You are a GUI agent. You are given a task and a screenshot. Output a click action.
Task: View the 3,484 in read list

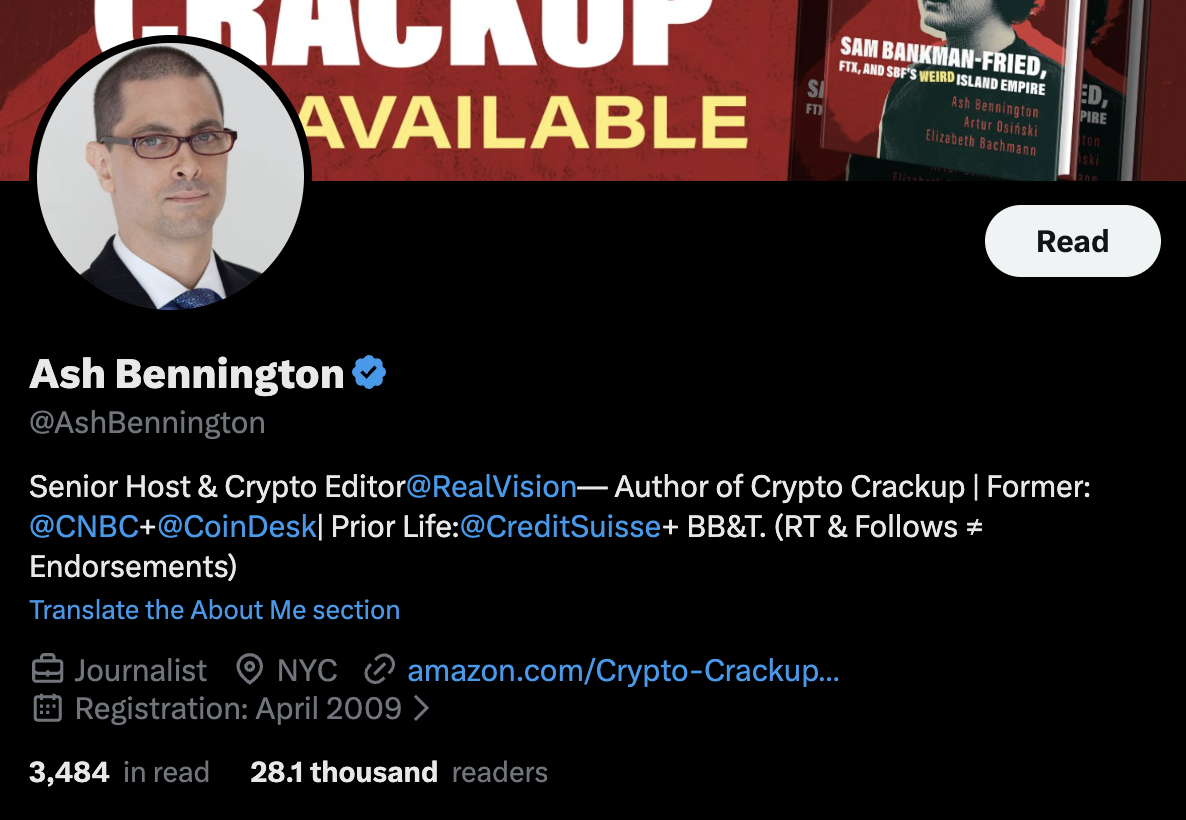click(120, 772)
